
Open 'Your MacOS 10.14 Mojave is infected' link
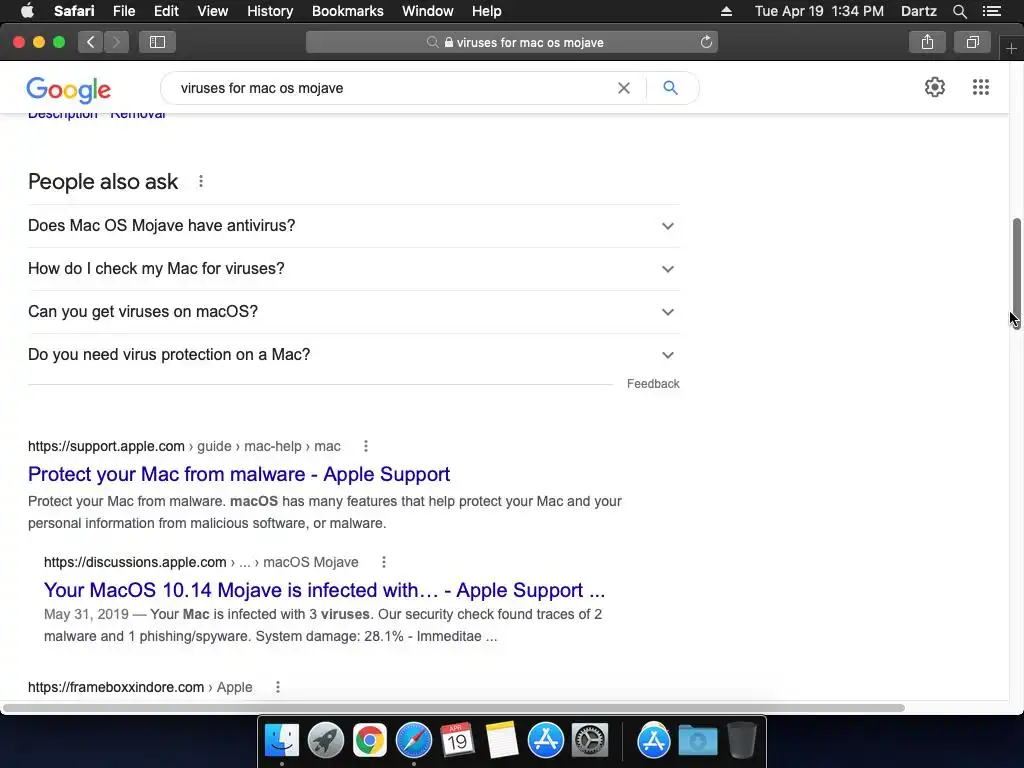[x=325, y=590]
